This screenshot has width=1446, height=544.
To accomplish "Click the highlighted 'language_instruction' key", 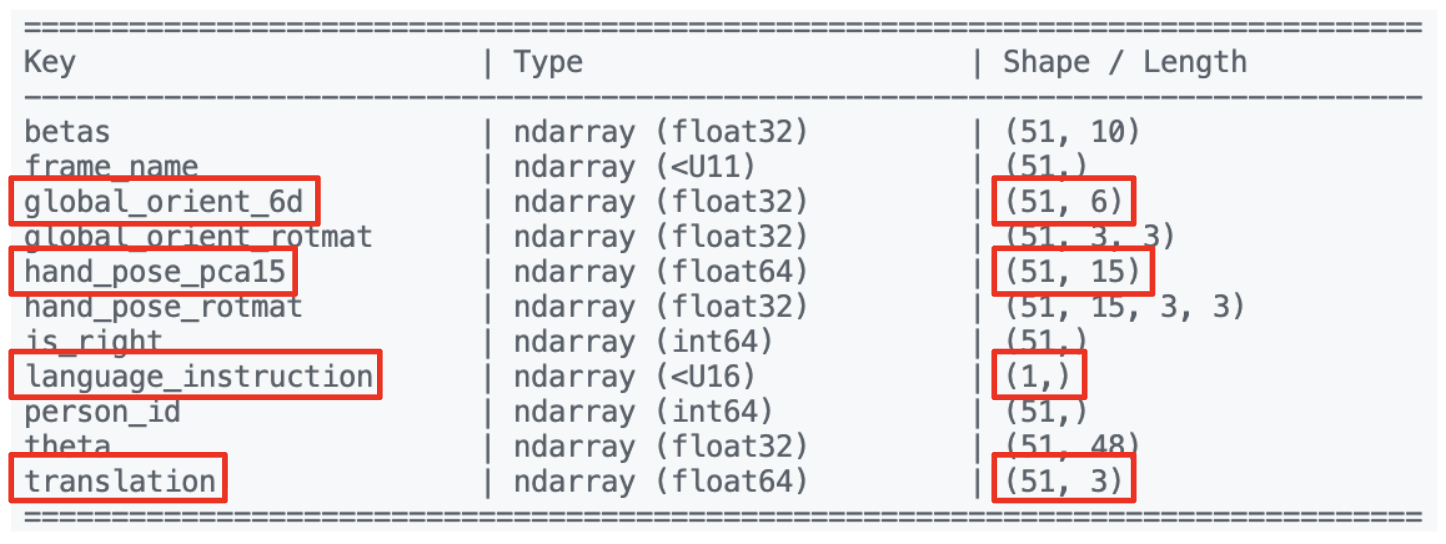I will click(x=197, y=375).
